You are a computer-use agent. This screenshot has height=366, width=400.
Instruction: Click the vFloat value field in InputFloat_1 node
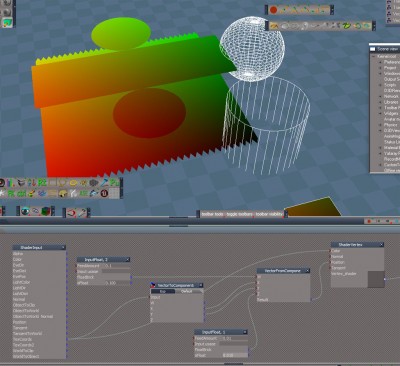[234, 355]
